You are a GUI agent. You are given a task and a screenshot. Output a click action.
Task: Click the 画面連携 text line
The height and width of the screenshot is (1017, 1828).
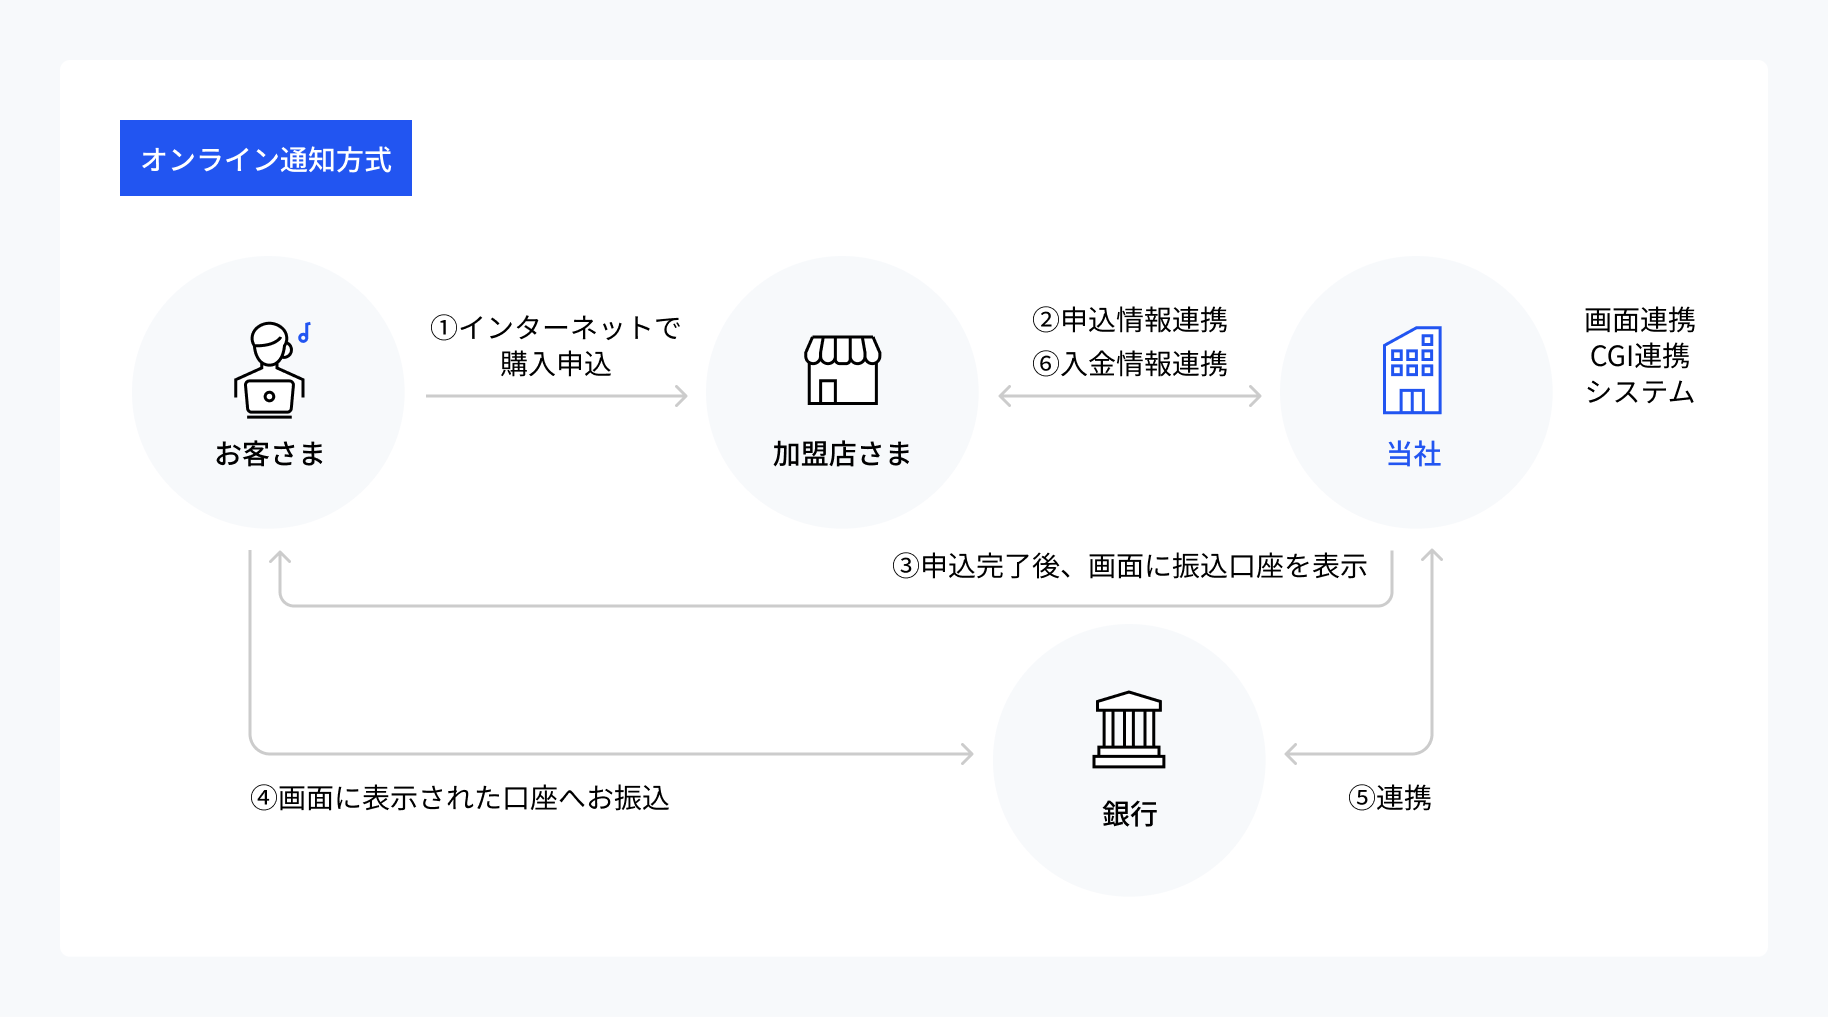click(x=1640, y=320)
